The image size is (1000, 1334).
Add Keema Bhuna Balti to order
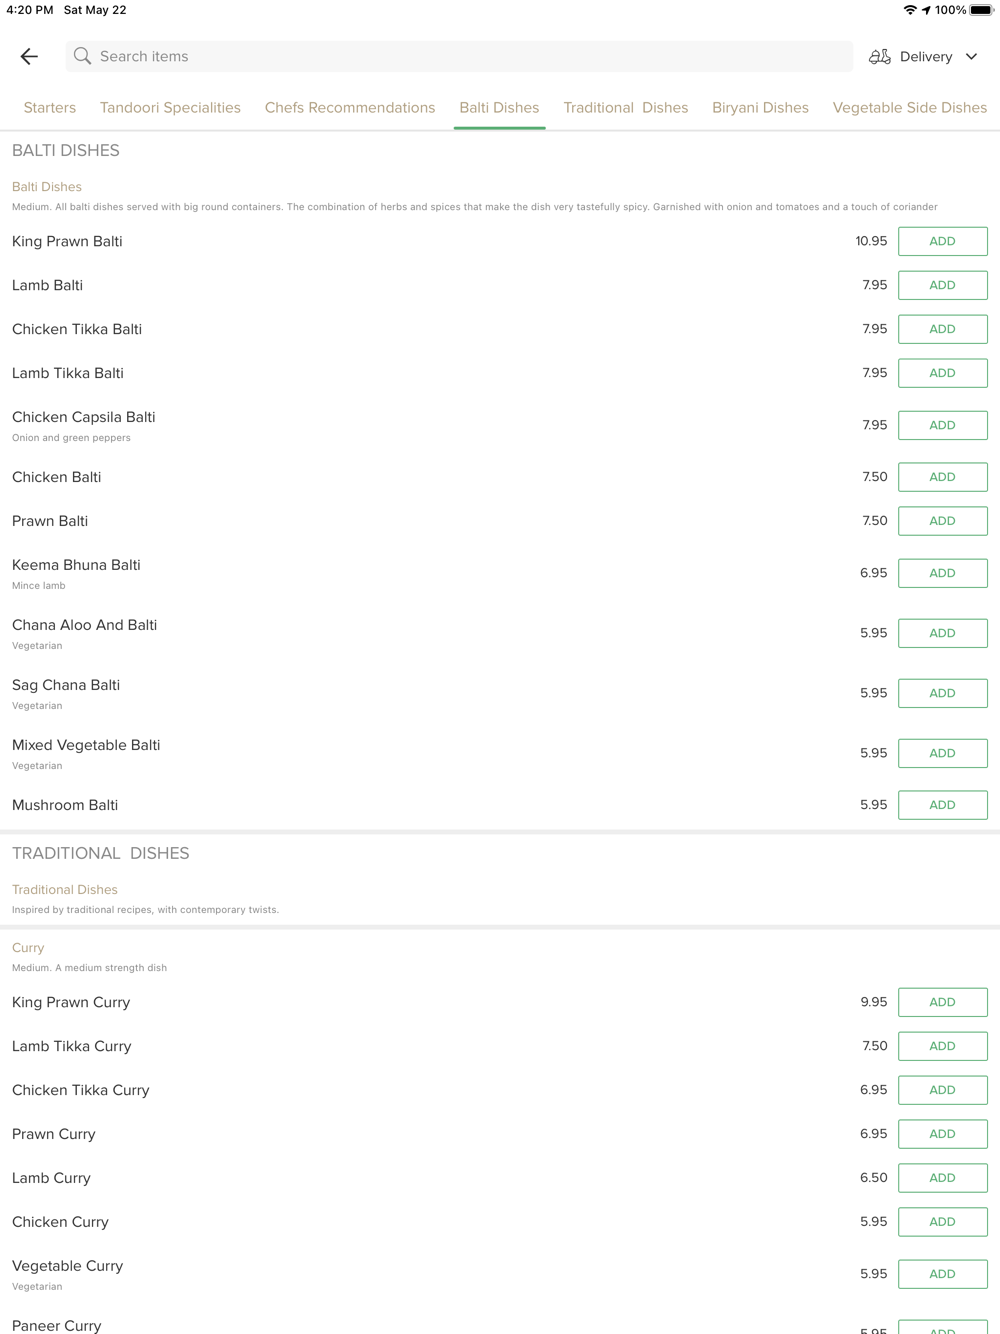pyautogui.click(x=943, y=573)
